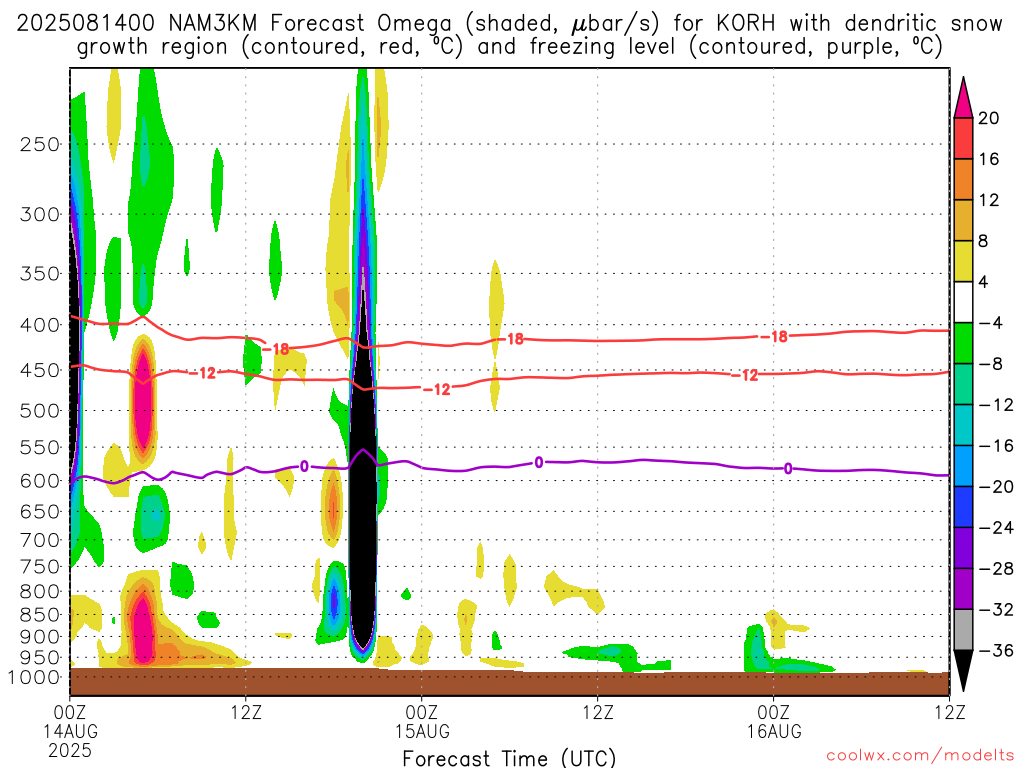Click the colorbar label 16
The width and height of the screenshot is (1024, 768).
point(989,159)
